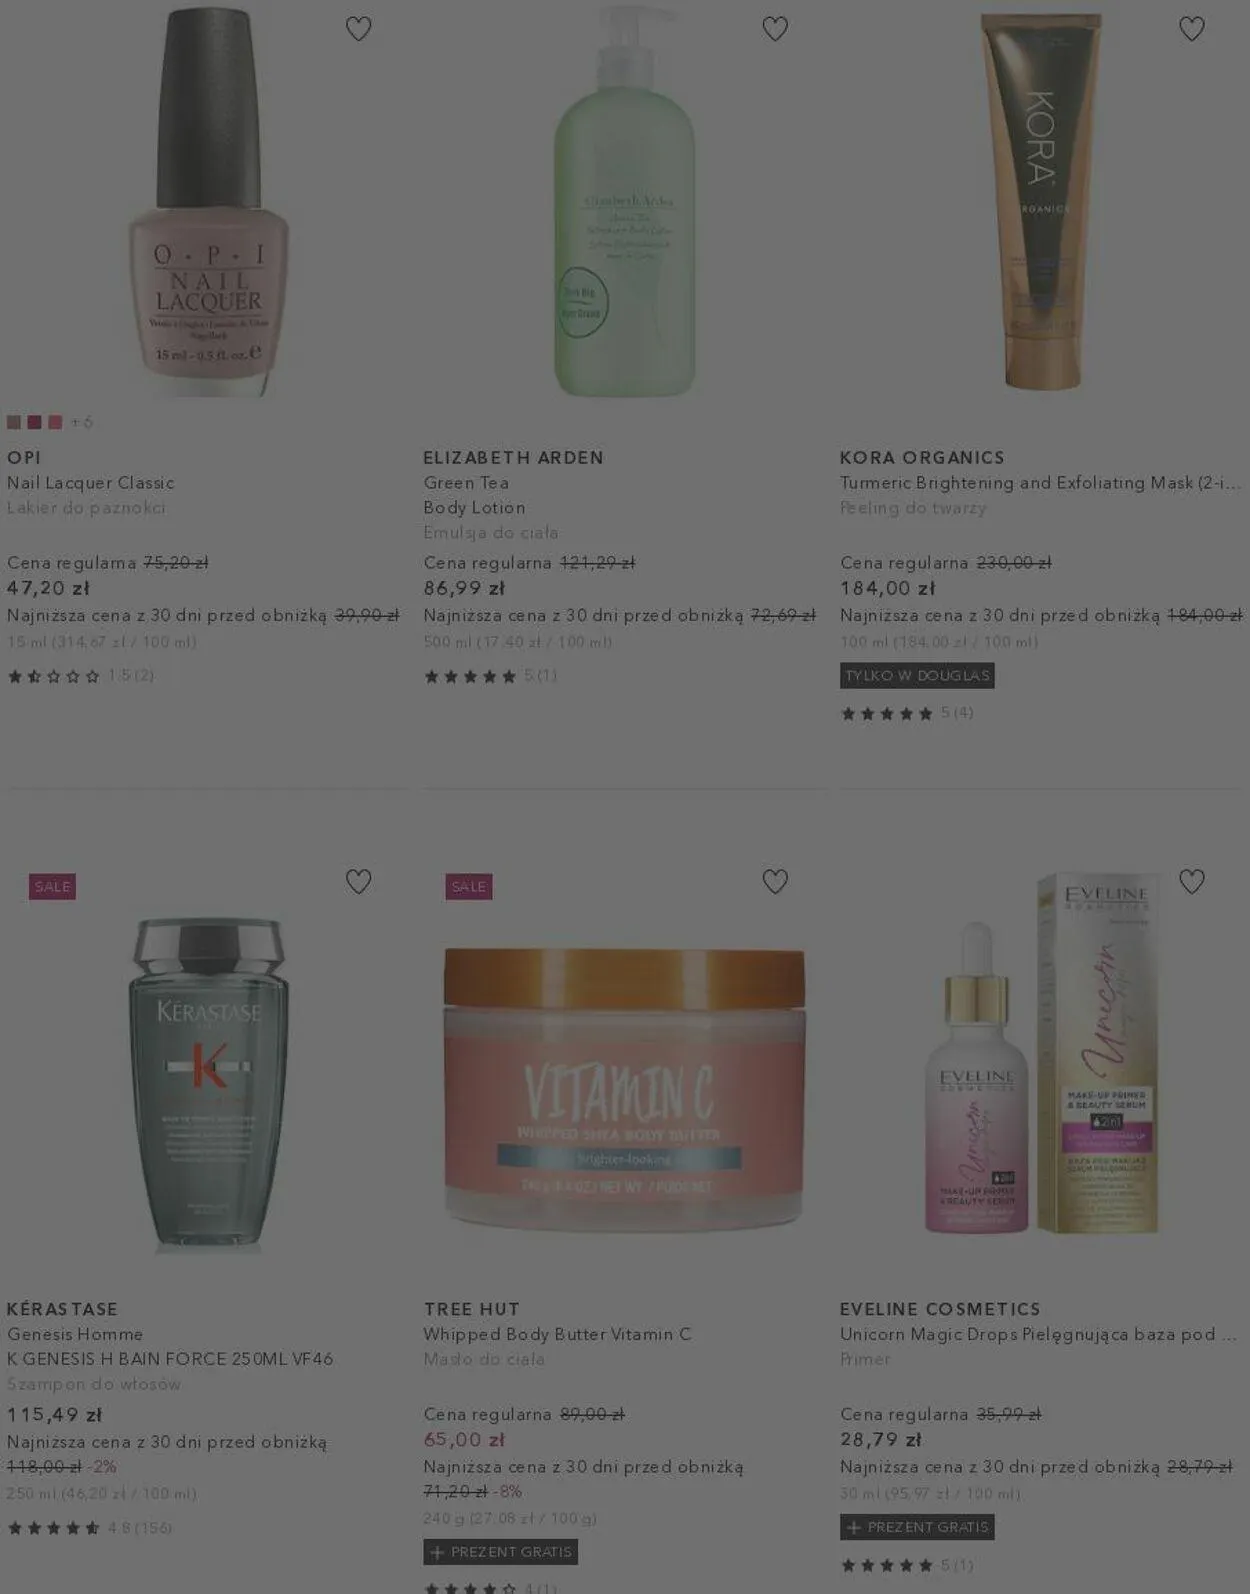Pick the third pink OPI swatch

(x=55, y=422)
